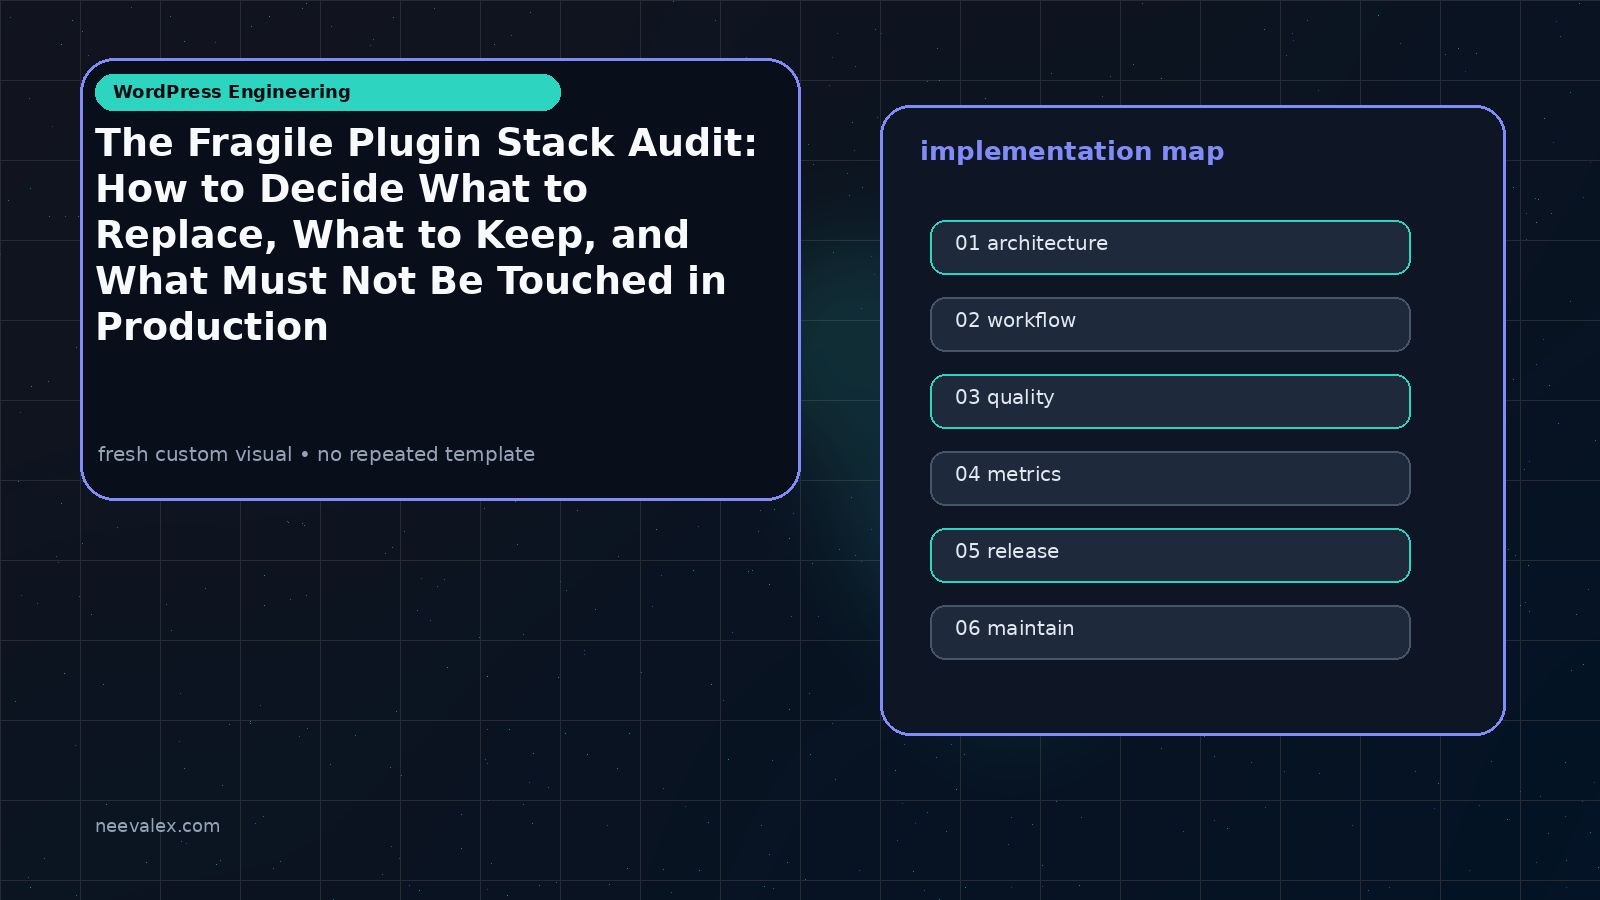The image size is (1600, 900).
Task: Choose the 03 quality item
Action: tap(1170, 401)
